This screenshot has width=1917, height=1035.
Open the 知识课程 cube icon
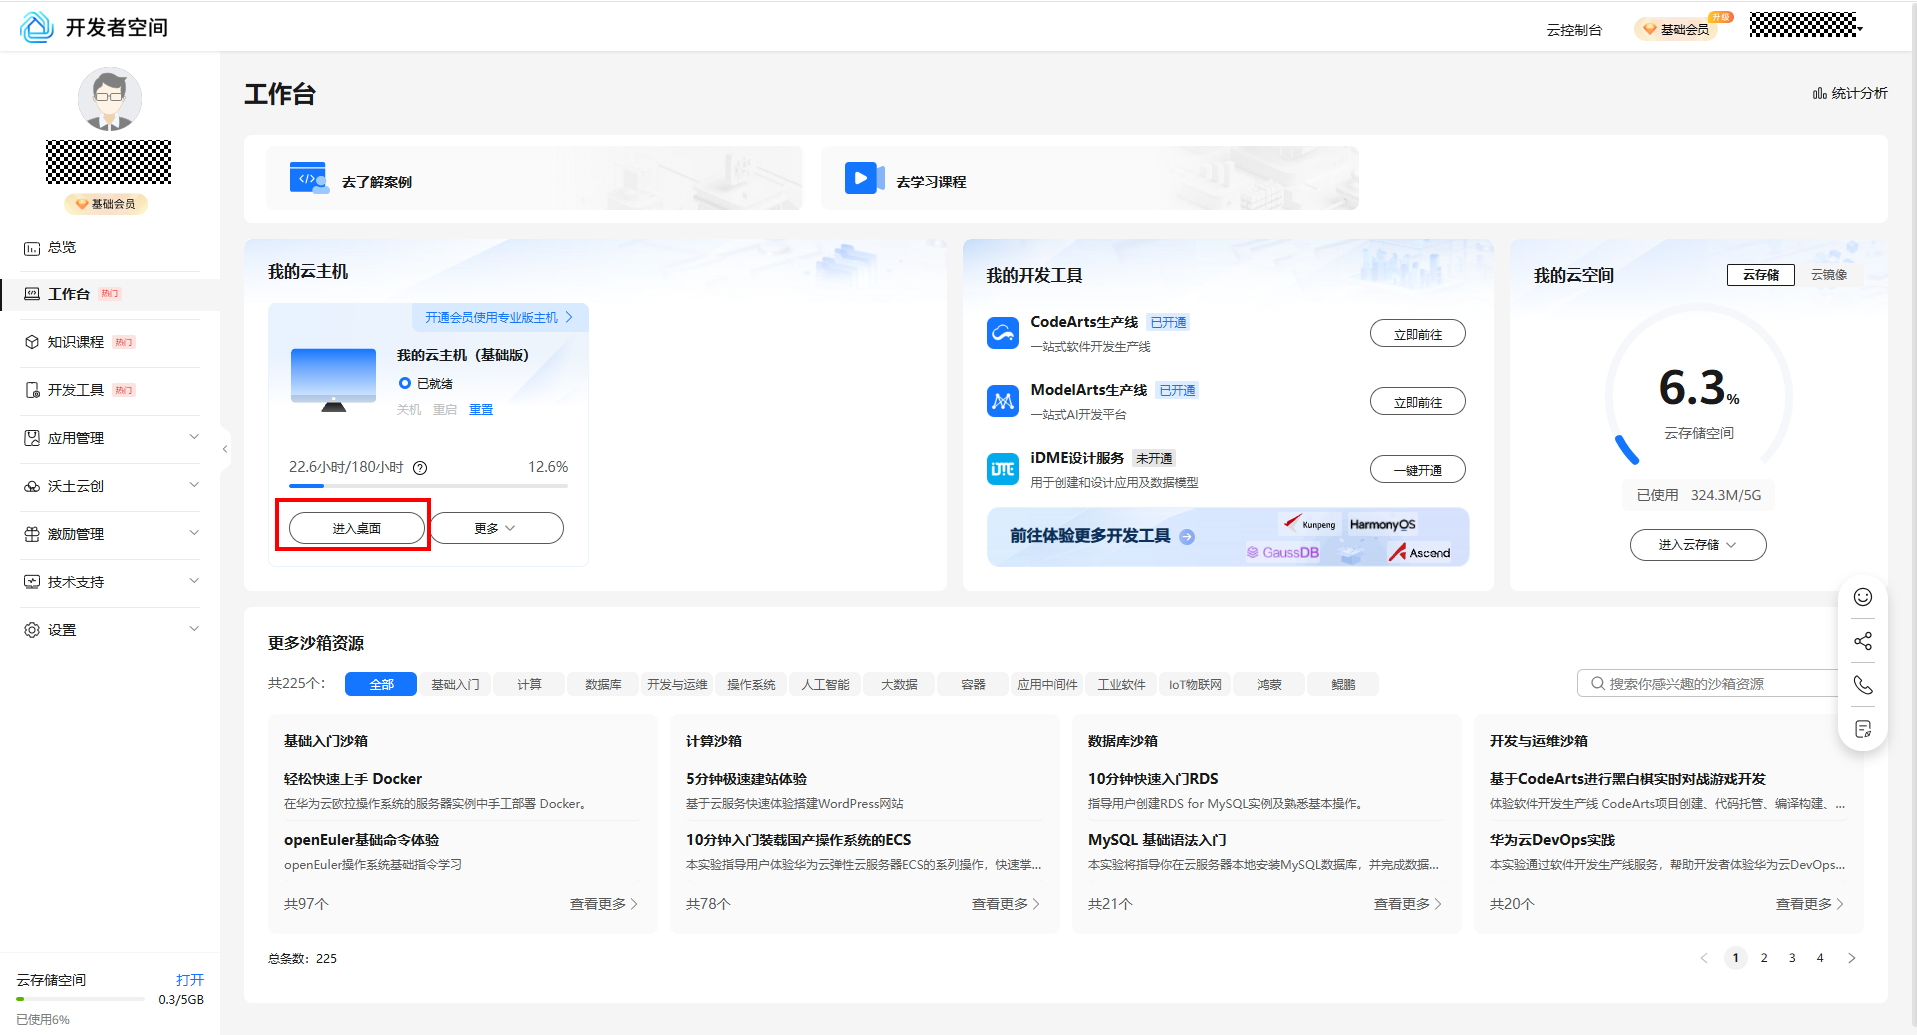pyautogui.click(x=32, y=342)
